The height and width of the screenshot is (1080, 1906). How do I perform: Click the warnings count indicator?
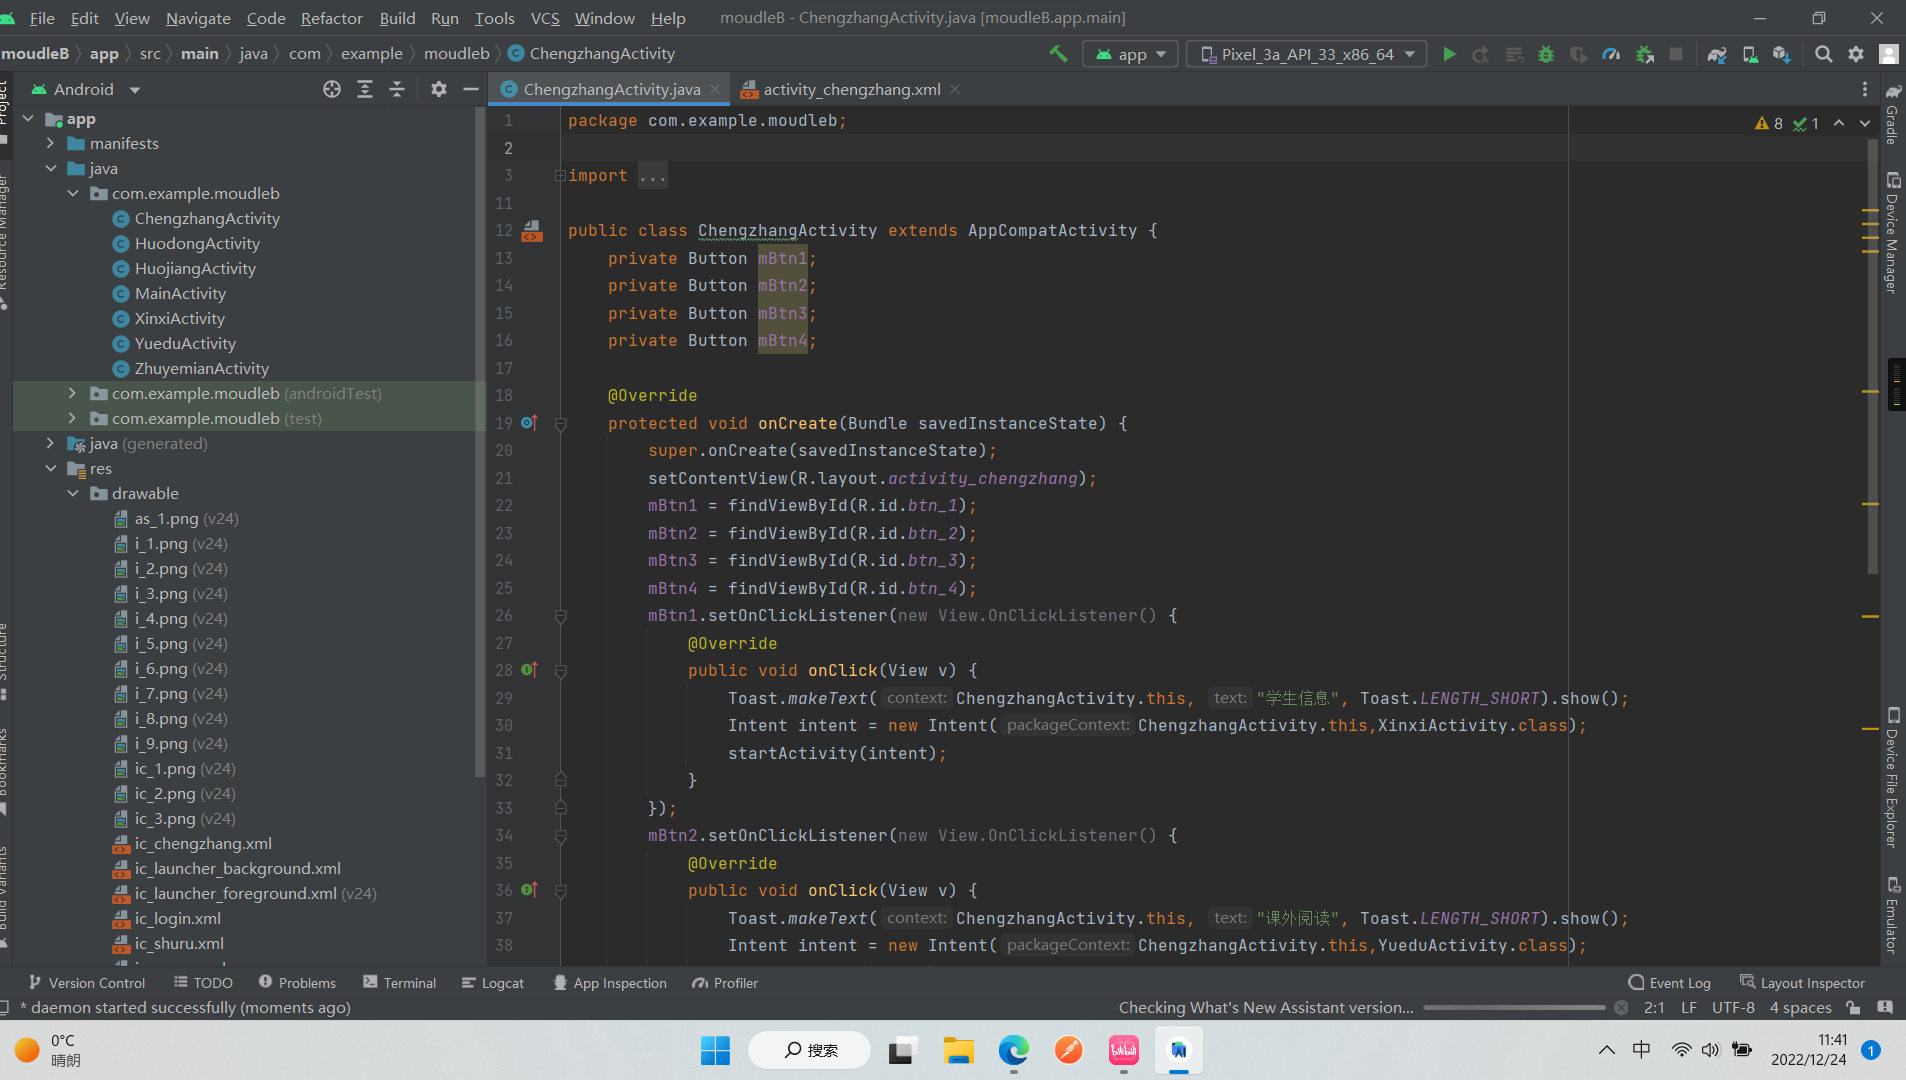click(x=1769, y=123)
